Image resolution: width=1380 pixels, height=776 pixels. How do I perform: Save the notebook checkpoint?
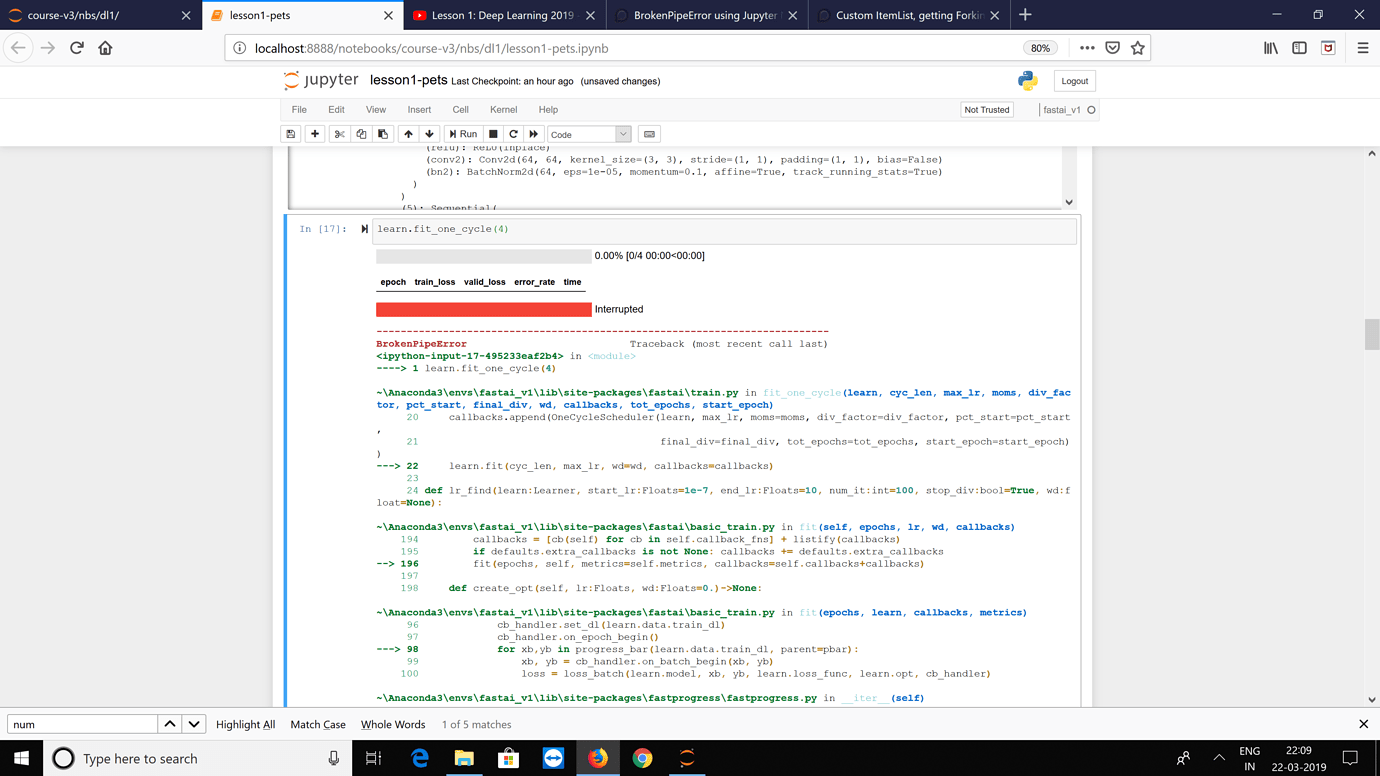click(290, 133)
